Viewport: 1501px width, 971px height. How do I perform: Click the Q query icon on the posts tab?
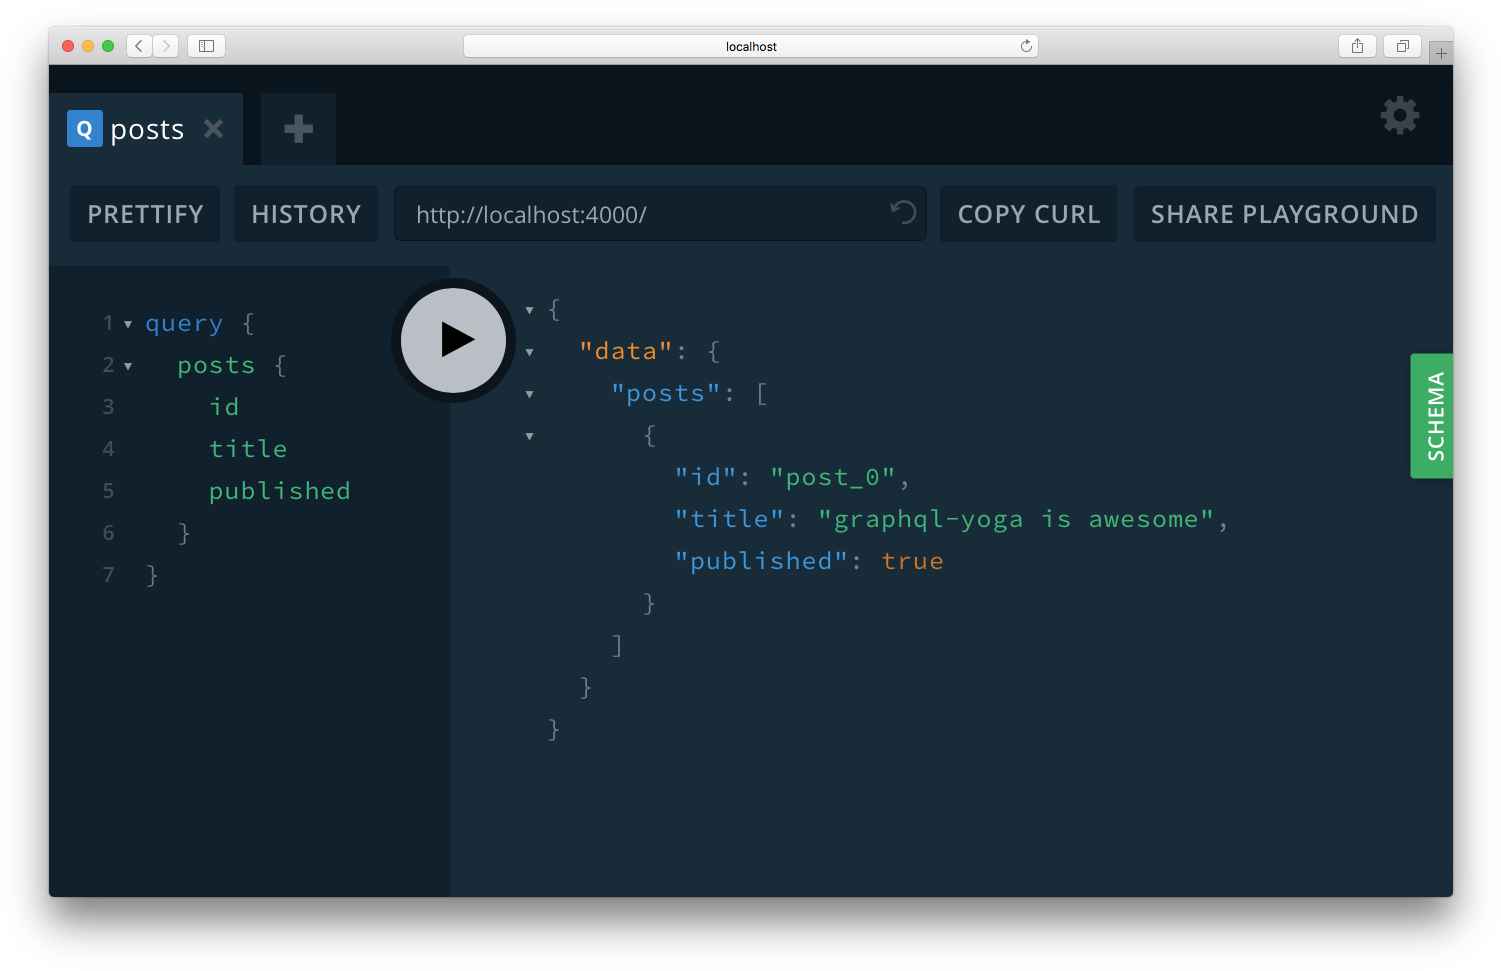[85, 128]
